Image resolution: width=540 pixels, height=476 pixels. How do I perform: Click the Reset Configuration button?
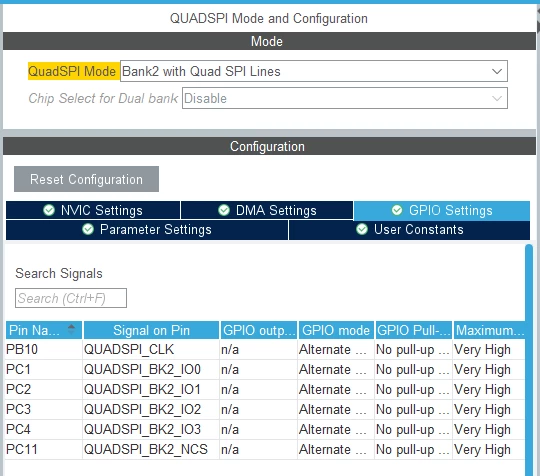tap(86, 179)
